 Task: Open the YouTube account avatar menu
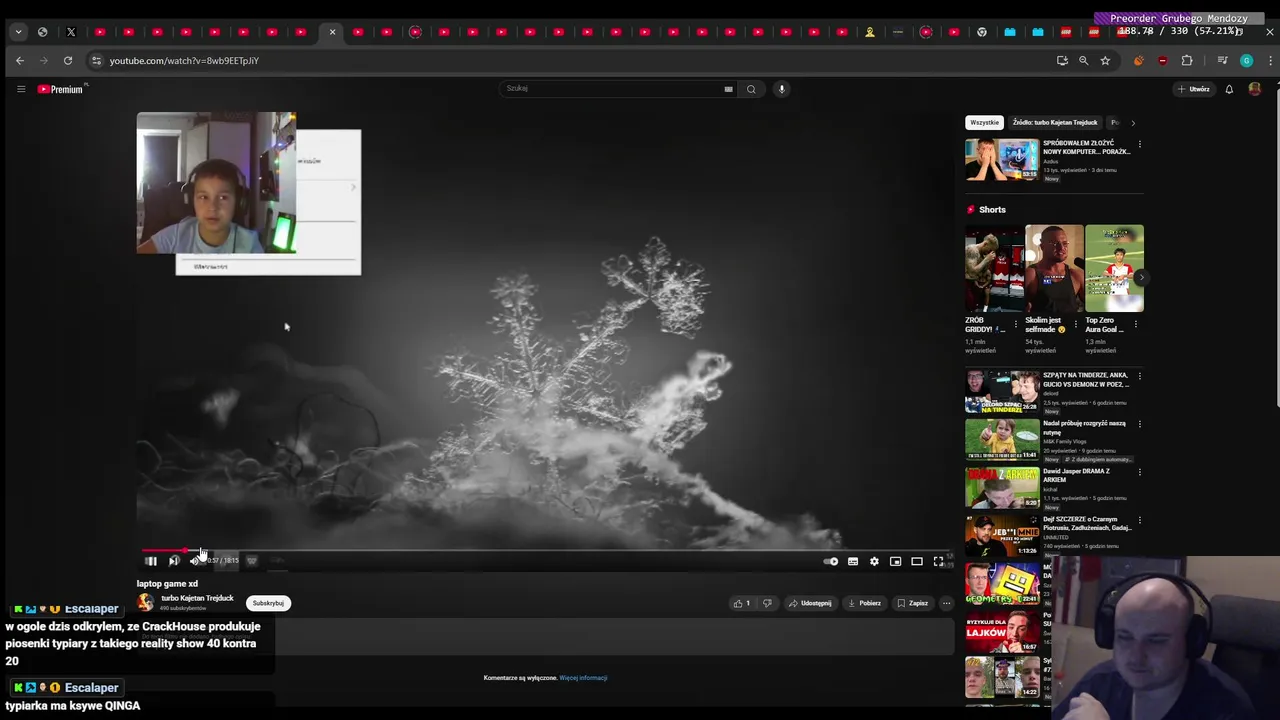click(1255, 89)
